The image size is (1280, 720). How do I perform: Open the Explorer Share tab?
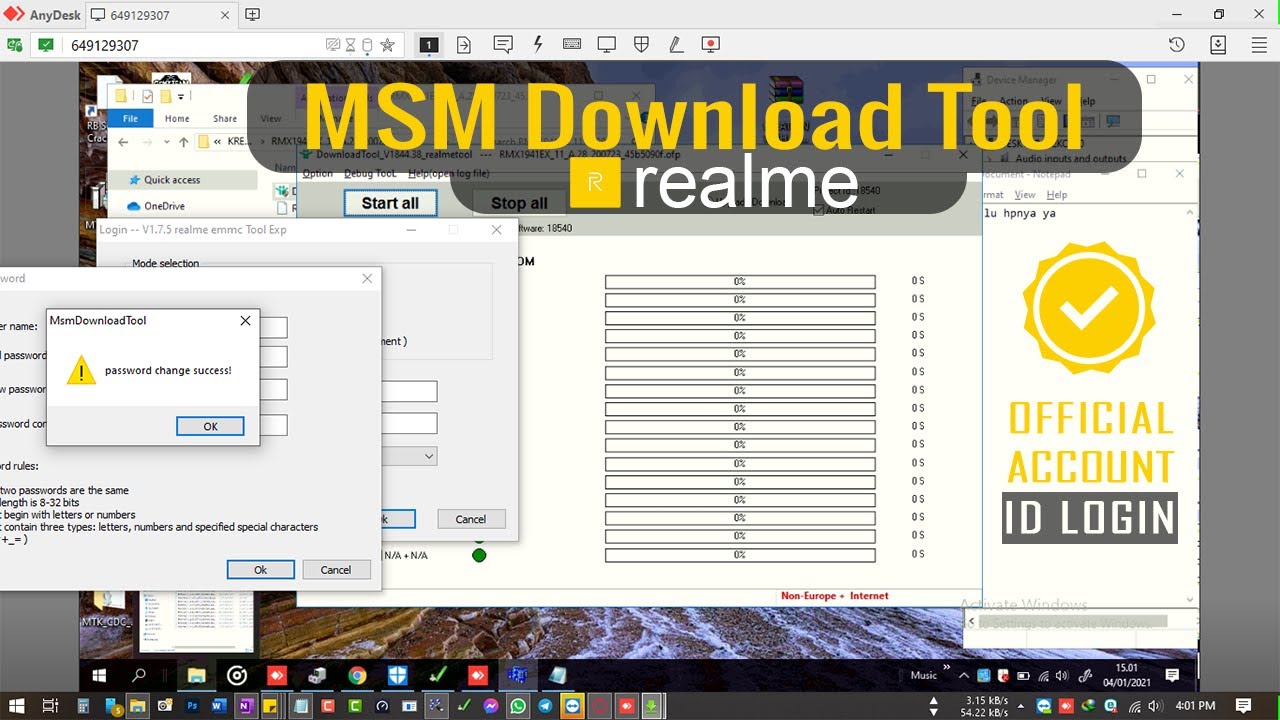225,118
